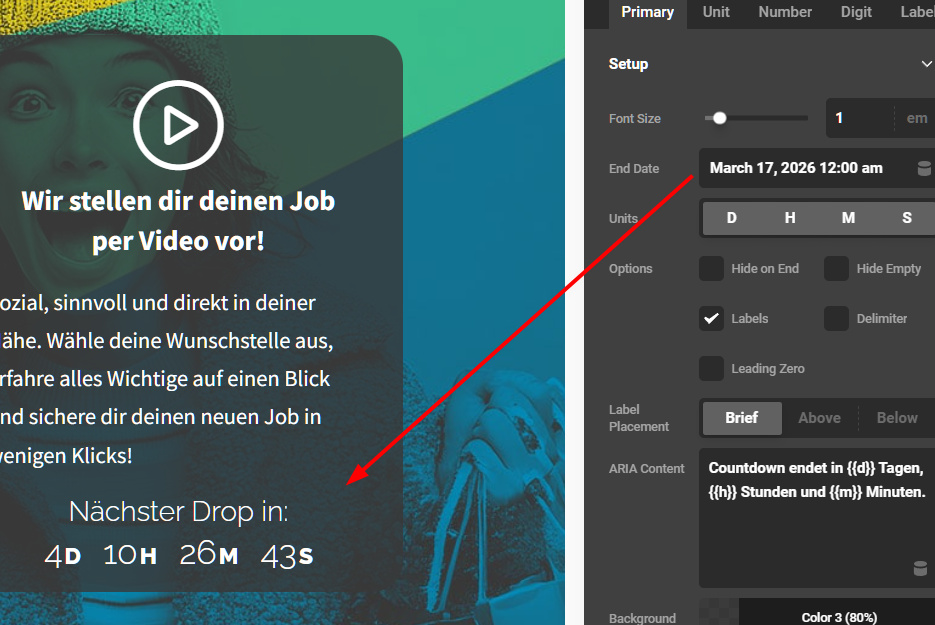
Task: Open the Number tab
Action: click(x=785, y=12)
